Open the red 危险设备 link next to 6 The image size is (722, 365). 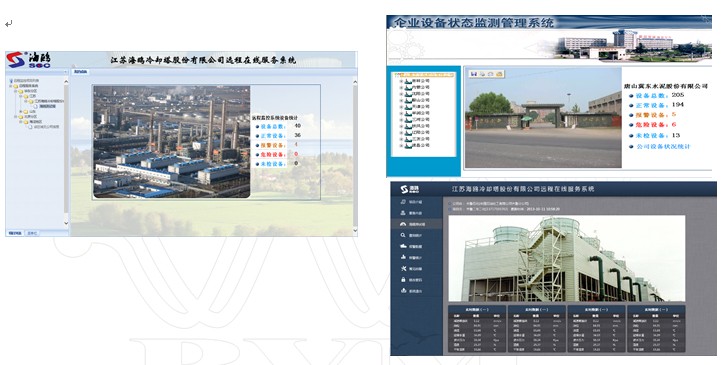pos(652,125)
